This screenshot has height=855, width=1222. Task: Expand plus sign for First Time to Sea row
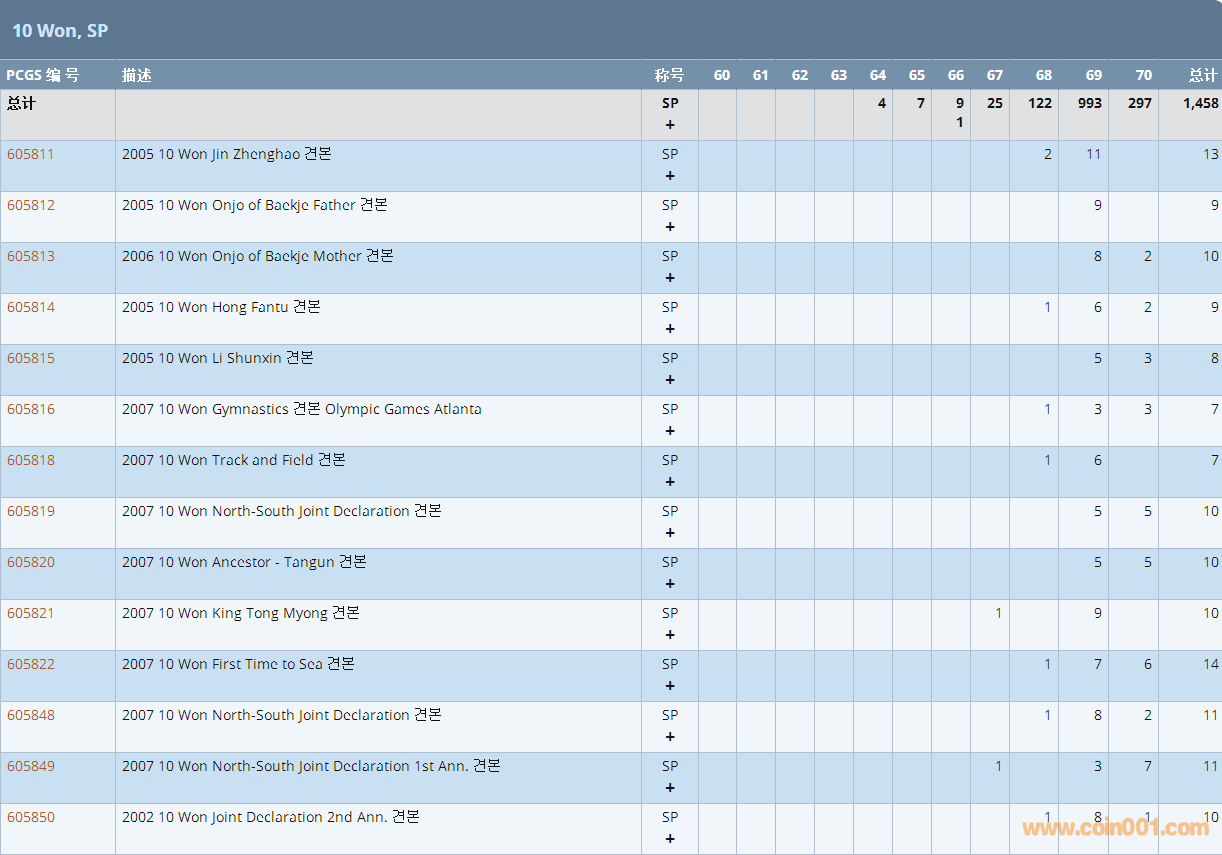[670, 686]
